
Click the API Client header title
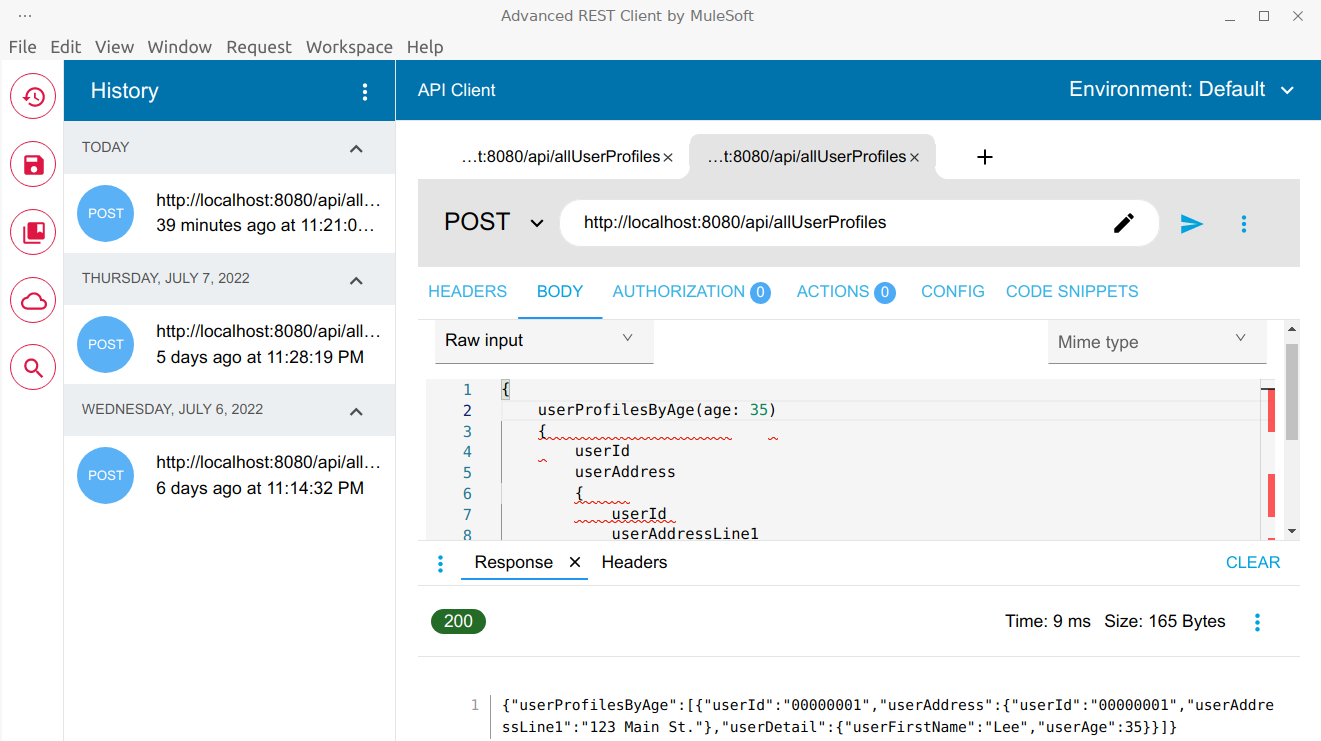tap(457, 90)
